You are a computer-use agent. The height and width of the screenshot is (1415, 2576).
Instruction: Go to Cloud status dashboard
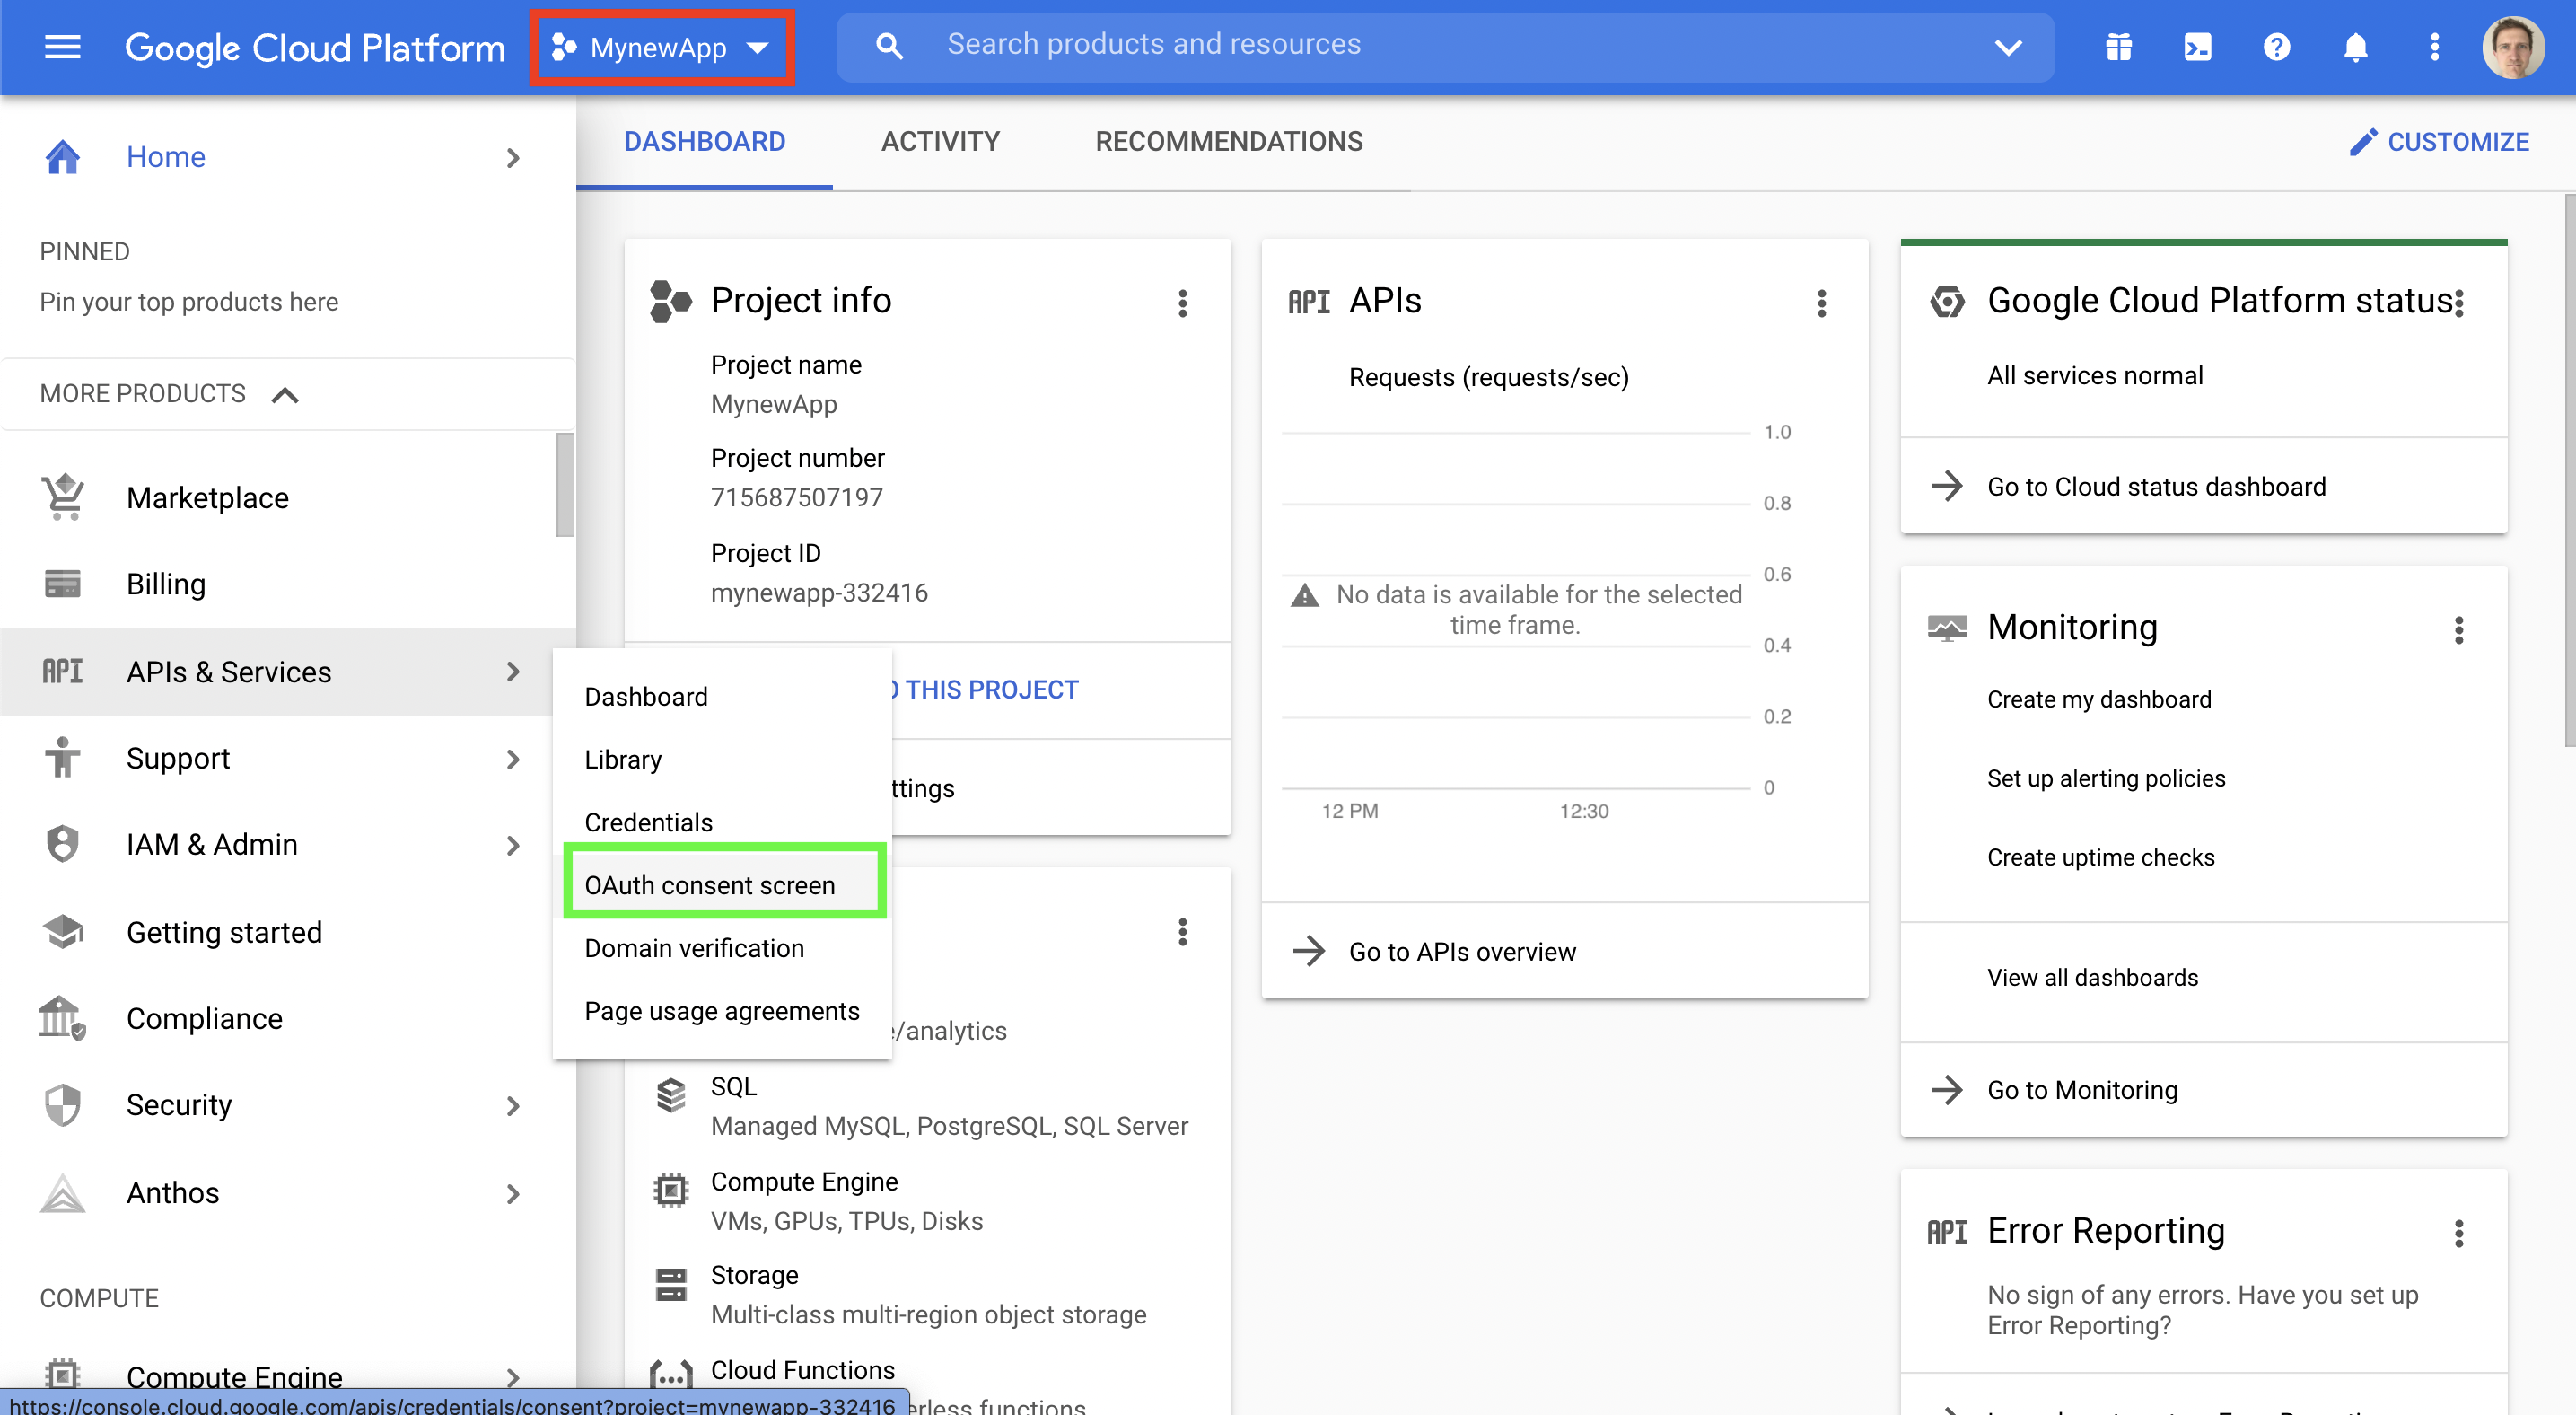click(x=2156, y=487)
